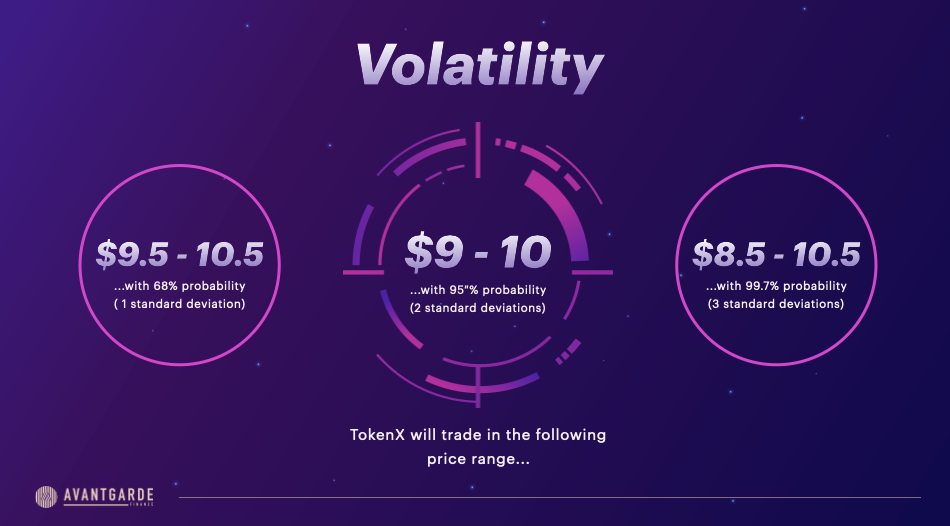This screenshot has width=950, height=526.
Task: Click the horizontal footer divider line
Action: [550, 498]
